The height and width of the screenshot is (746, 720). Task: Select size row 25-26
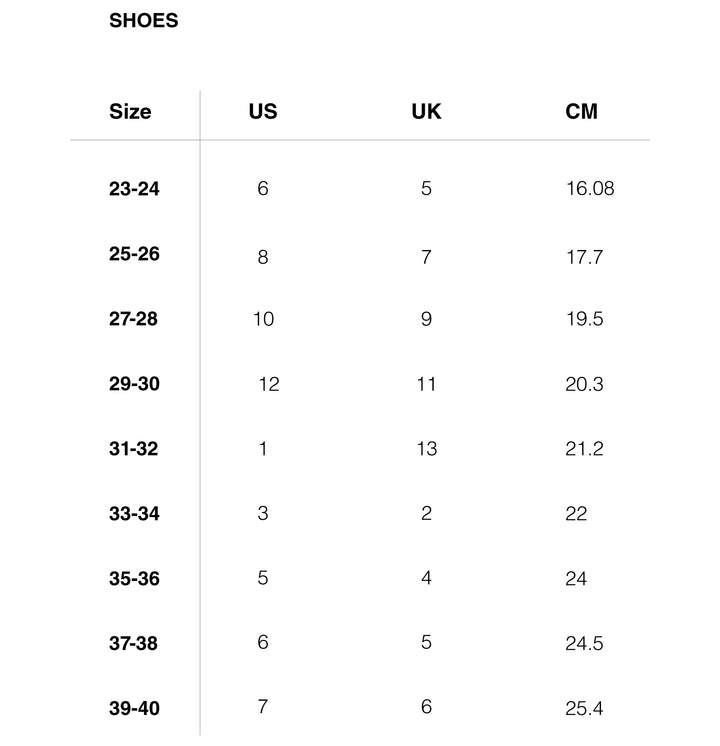click(134, 254)
